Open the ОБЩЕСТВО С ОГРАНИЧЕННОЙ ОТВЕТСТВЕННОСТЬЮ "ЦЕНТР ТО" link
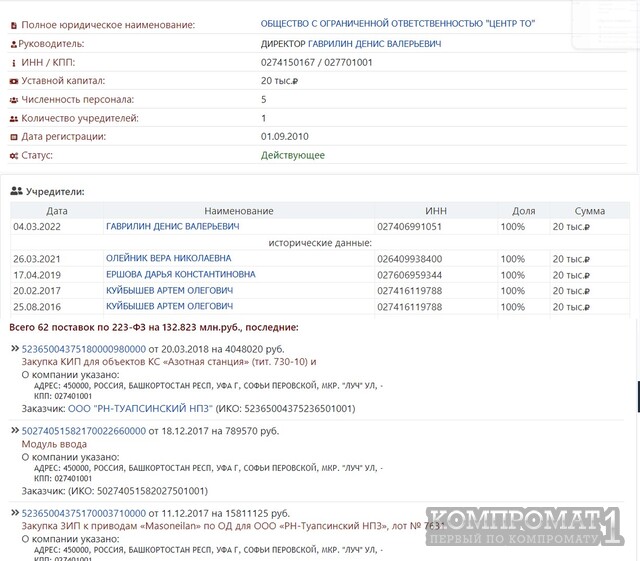 point(398,24)
